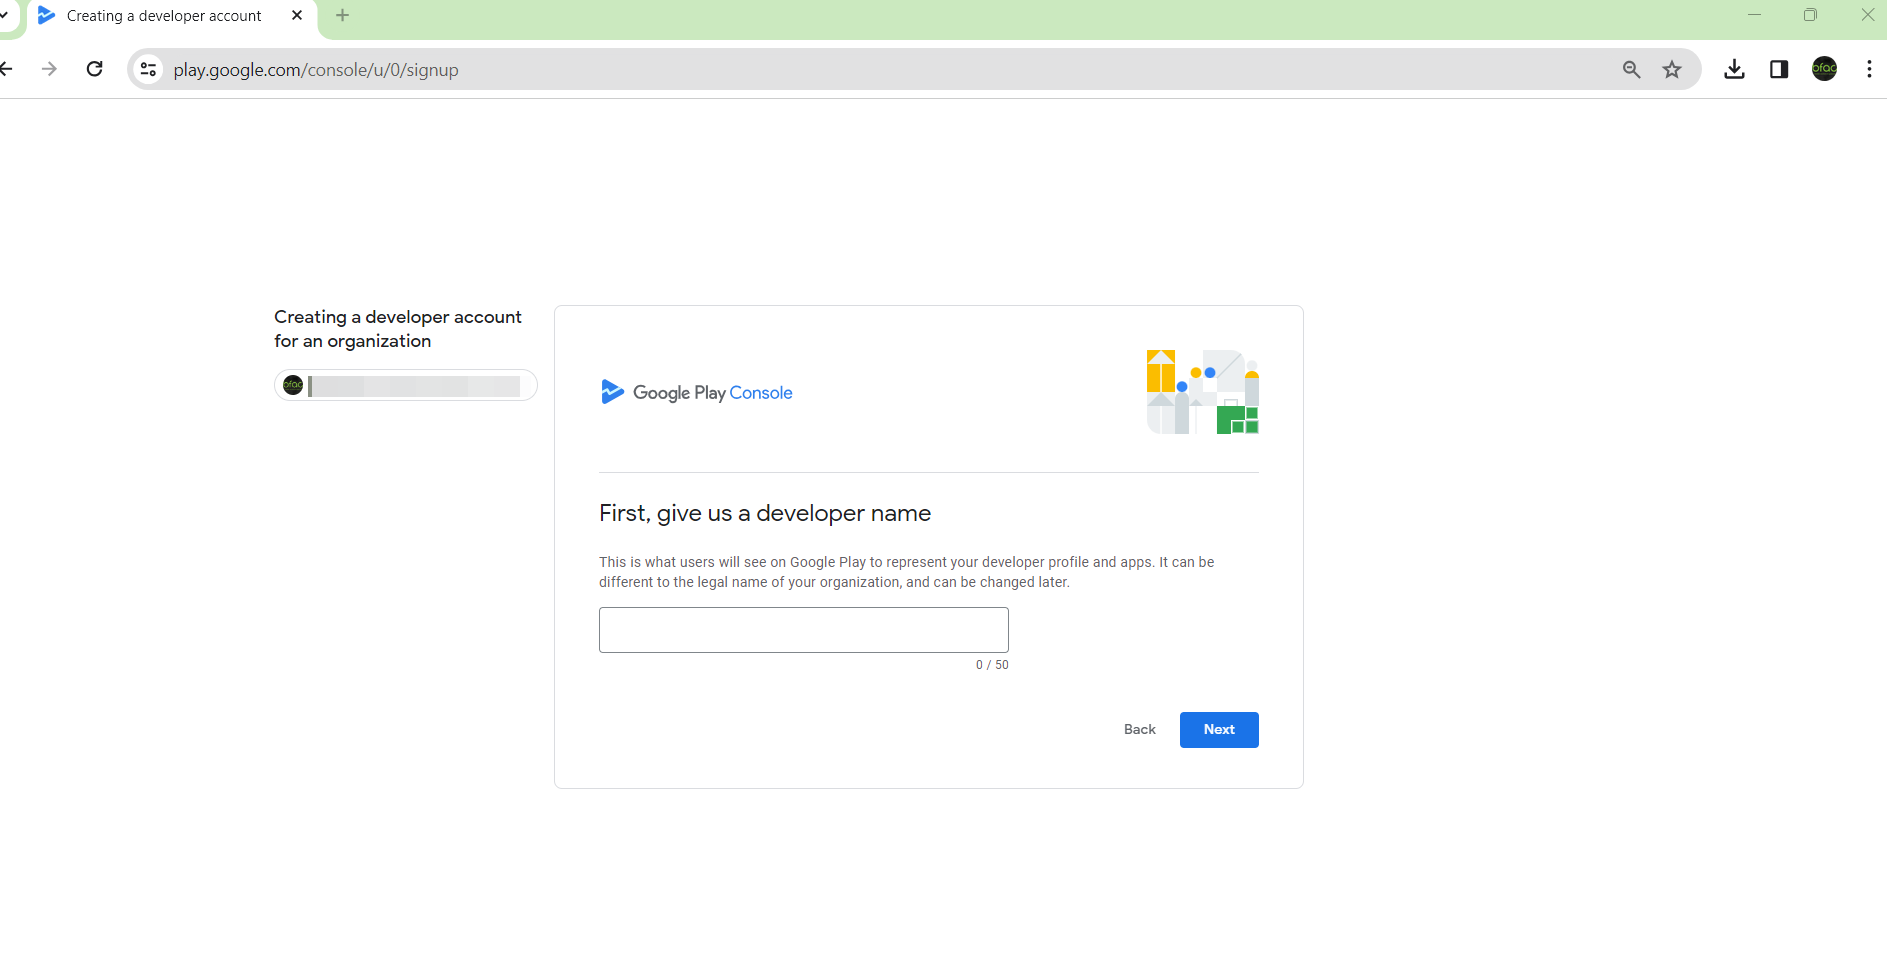The image size is (1887, 974).
Task: Open a new browser tab
Action: tap(343, 15)
